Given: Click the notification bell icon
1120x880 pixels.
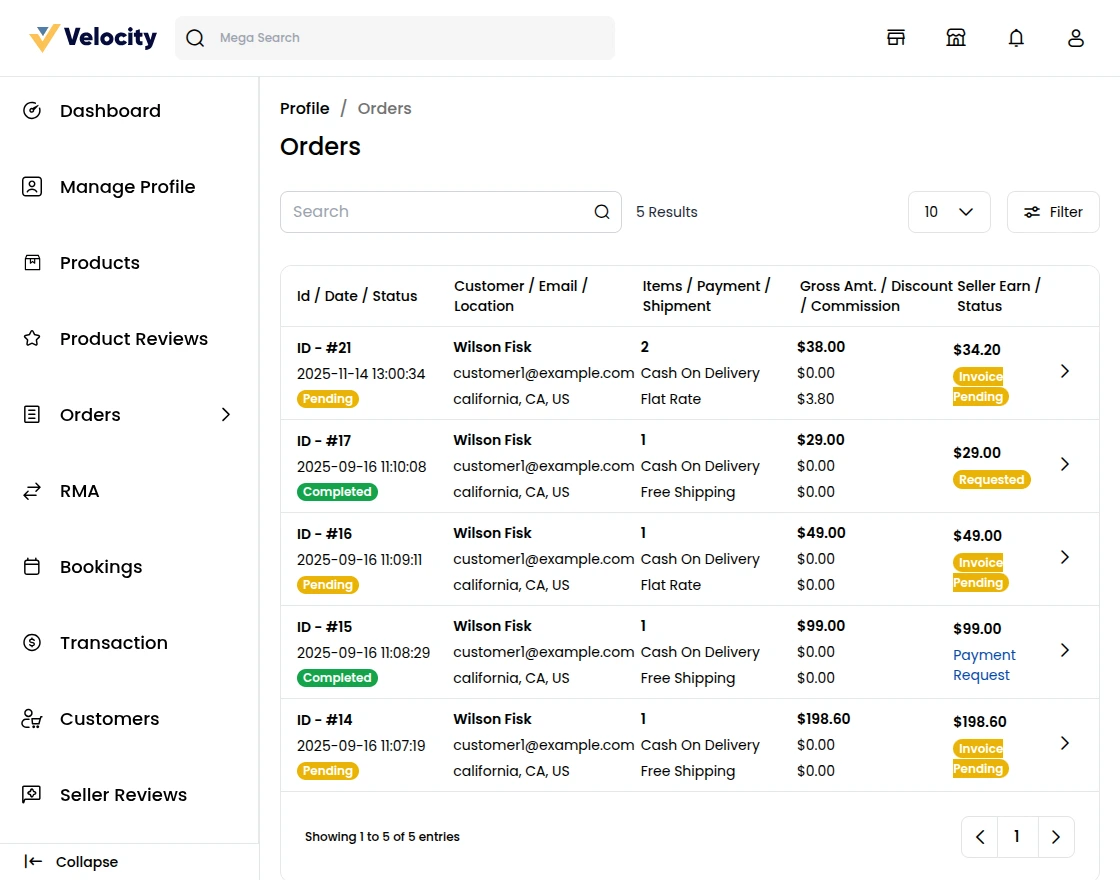Looking at the screenshot, I should (1016, 38).
